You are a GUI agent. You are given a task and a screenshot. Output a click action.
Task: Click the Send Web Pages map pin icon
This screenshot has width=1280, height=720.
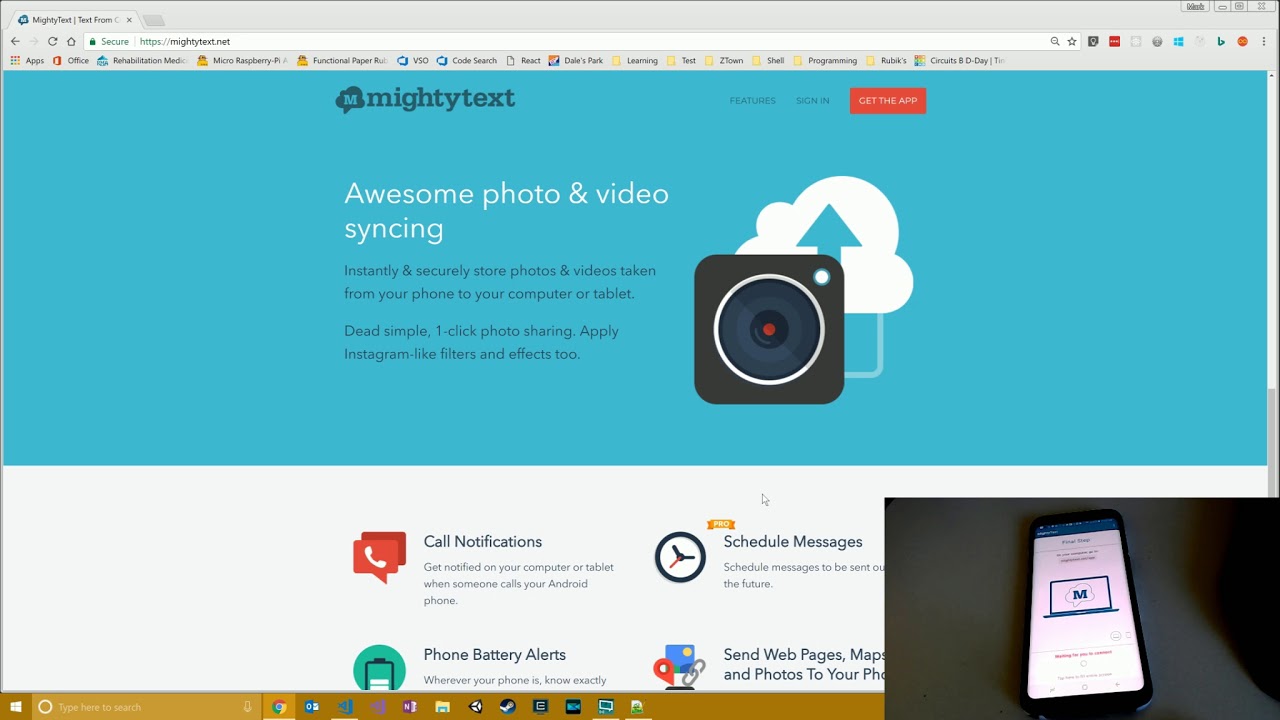click(680, 667)
